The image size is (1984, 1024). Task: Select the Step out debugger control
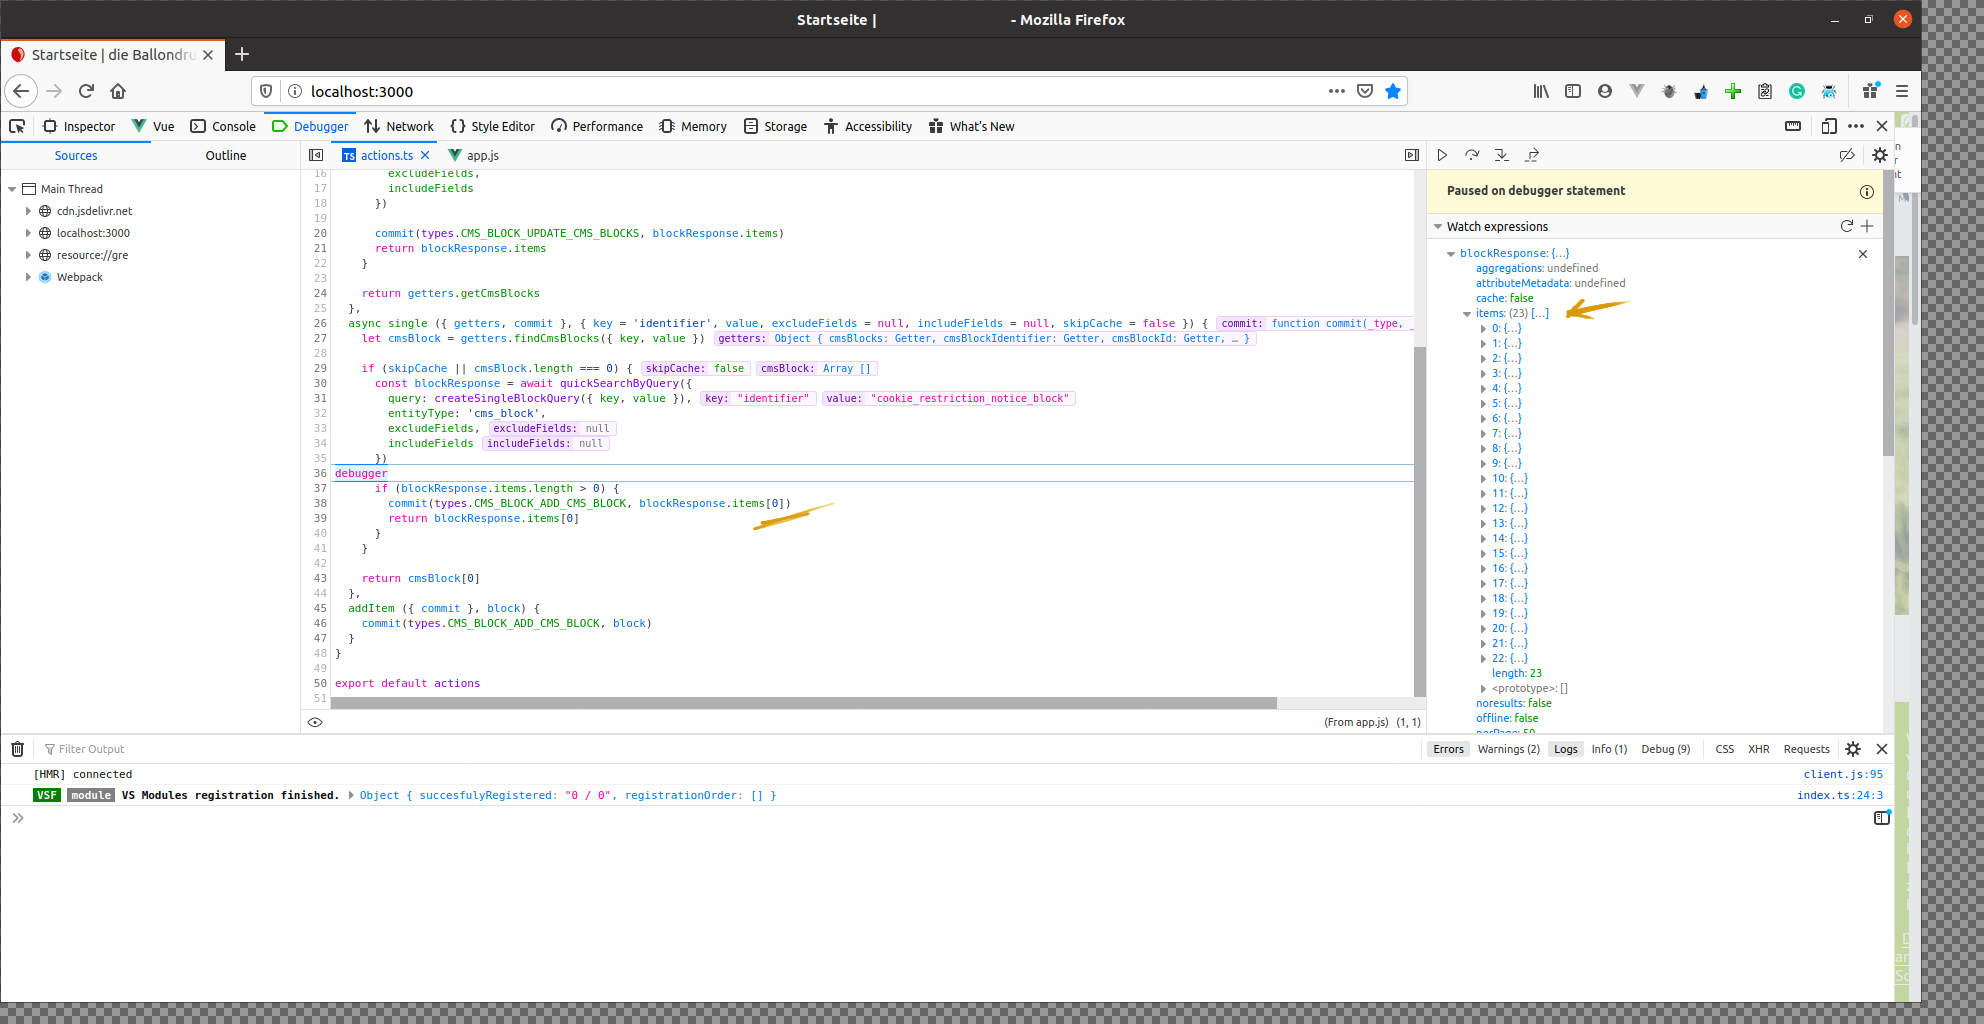(x=1531, y=155)
